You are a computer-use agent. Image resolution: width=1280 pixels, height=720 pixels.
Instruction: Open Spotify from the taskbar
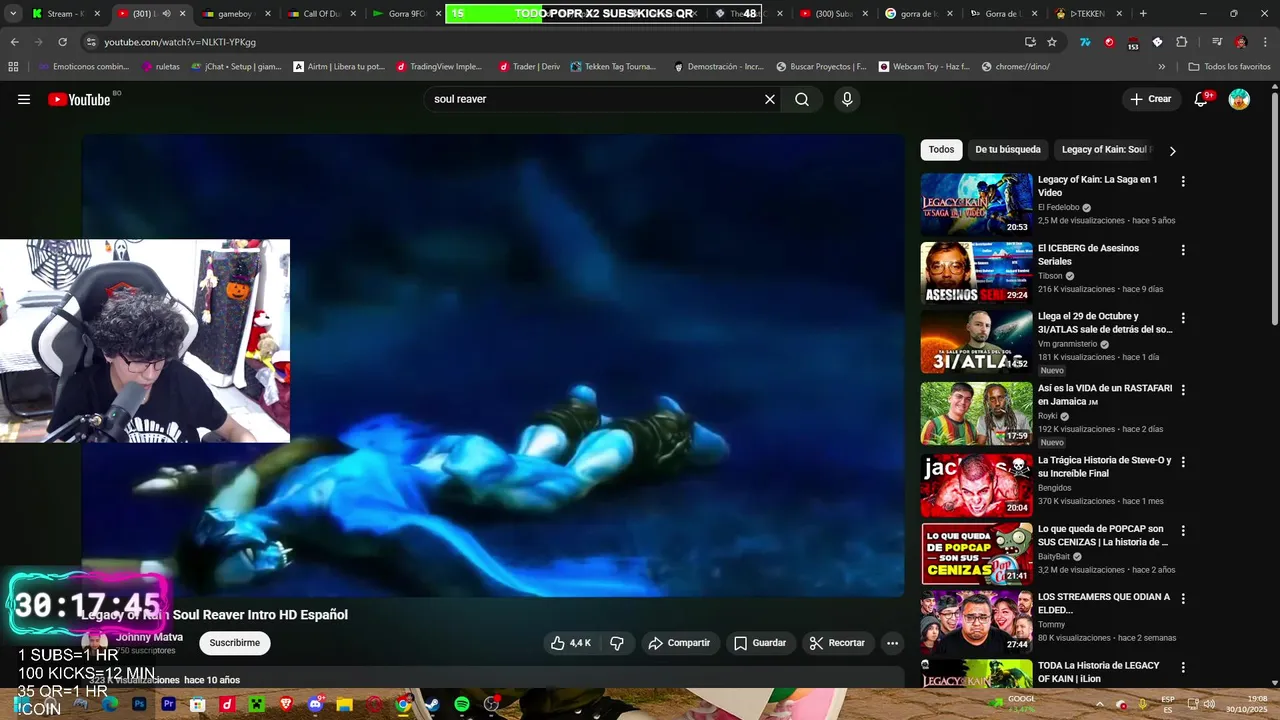click(462, 704)
